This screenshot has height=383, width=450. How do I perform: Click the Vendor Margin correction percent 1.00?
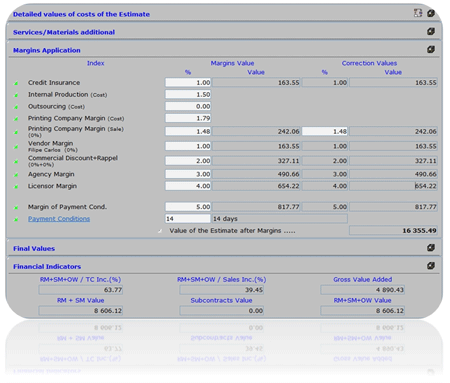coord(325,146)
